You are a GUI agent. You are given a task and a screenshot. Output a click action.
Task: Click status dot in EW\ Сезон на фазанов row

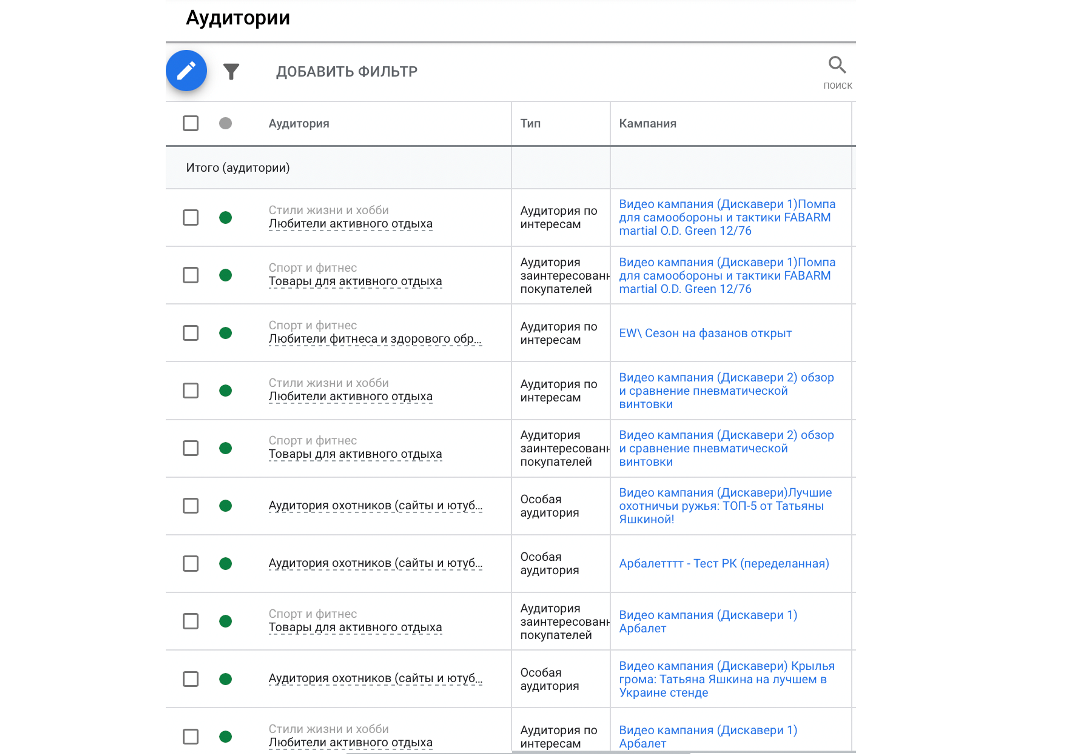click(226, 333)
